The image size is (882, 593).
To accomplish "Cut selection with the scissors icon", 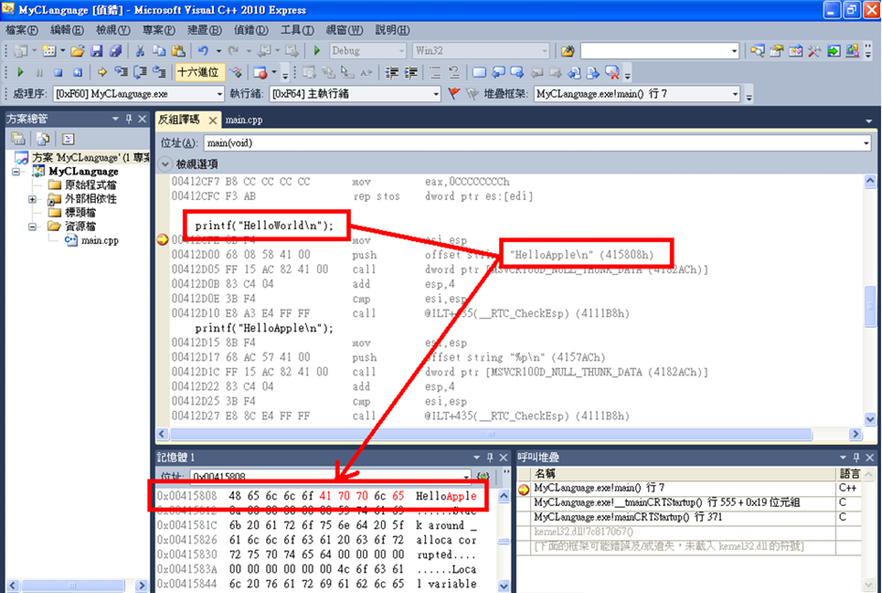I will (140, 51).
